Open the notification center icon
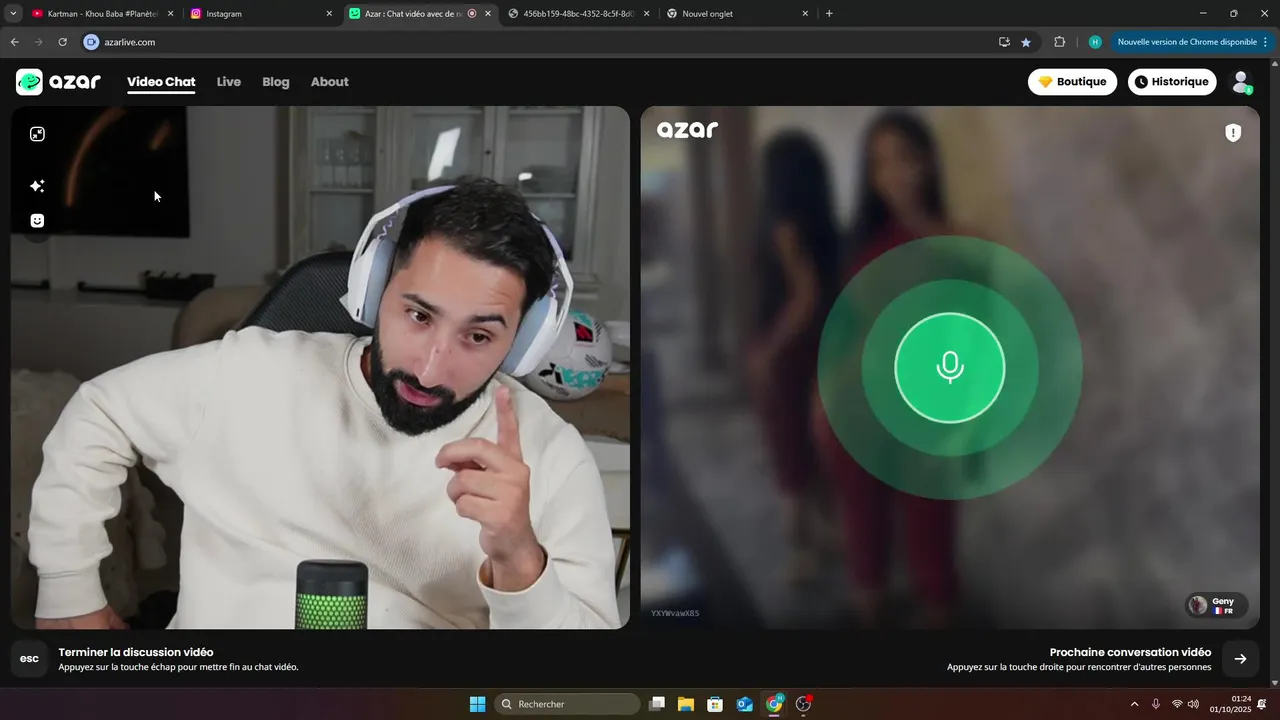The width and height of the screenshot is (1280, 720). click(x=1262, y=704)
